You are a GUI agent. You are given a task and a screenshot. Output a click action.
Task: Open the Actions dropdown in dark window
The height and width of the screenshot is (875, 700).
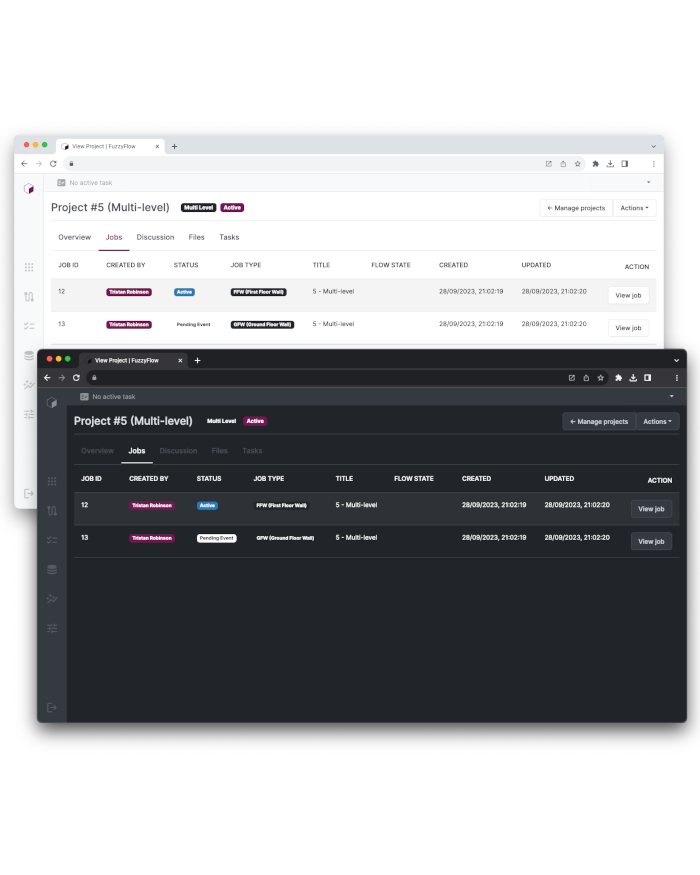657,422
